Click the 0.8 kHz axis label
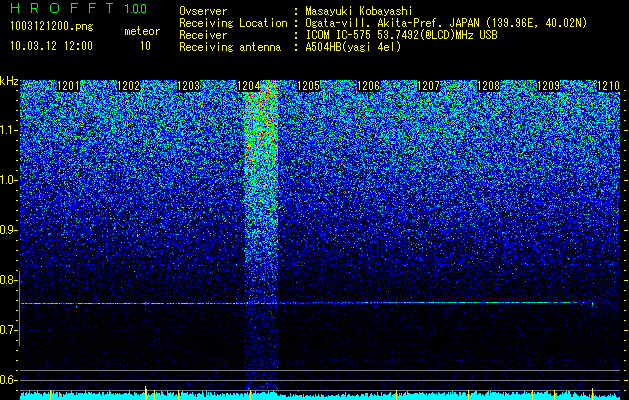629x400 pixels. tap(9, 280)
